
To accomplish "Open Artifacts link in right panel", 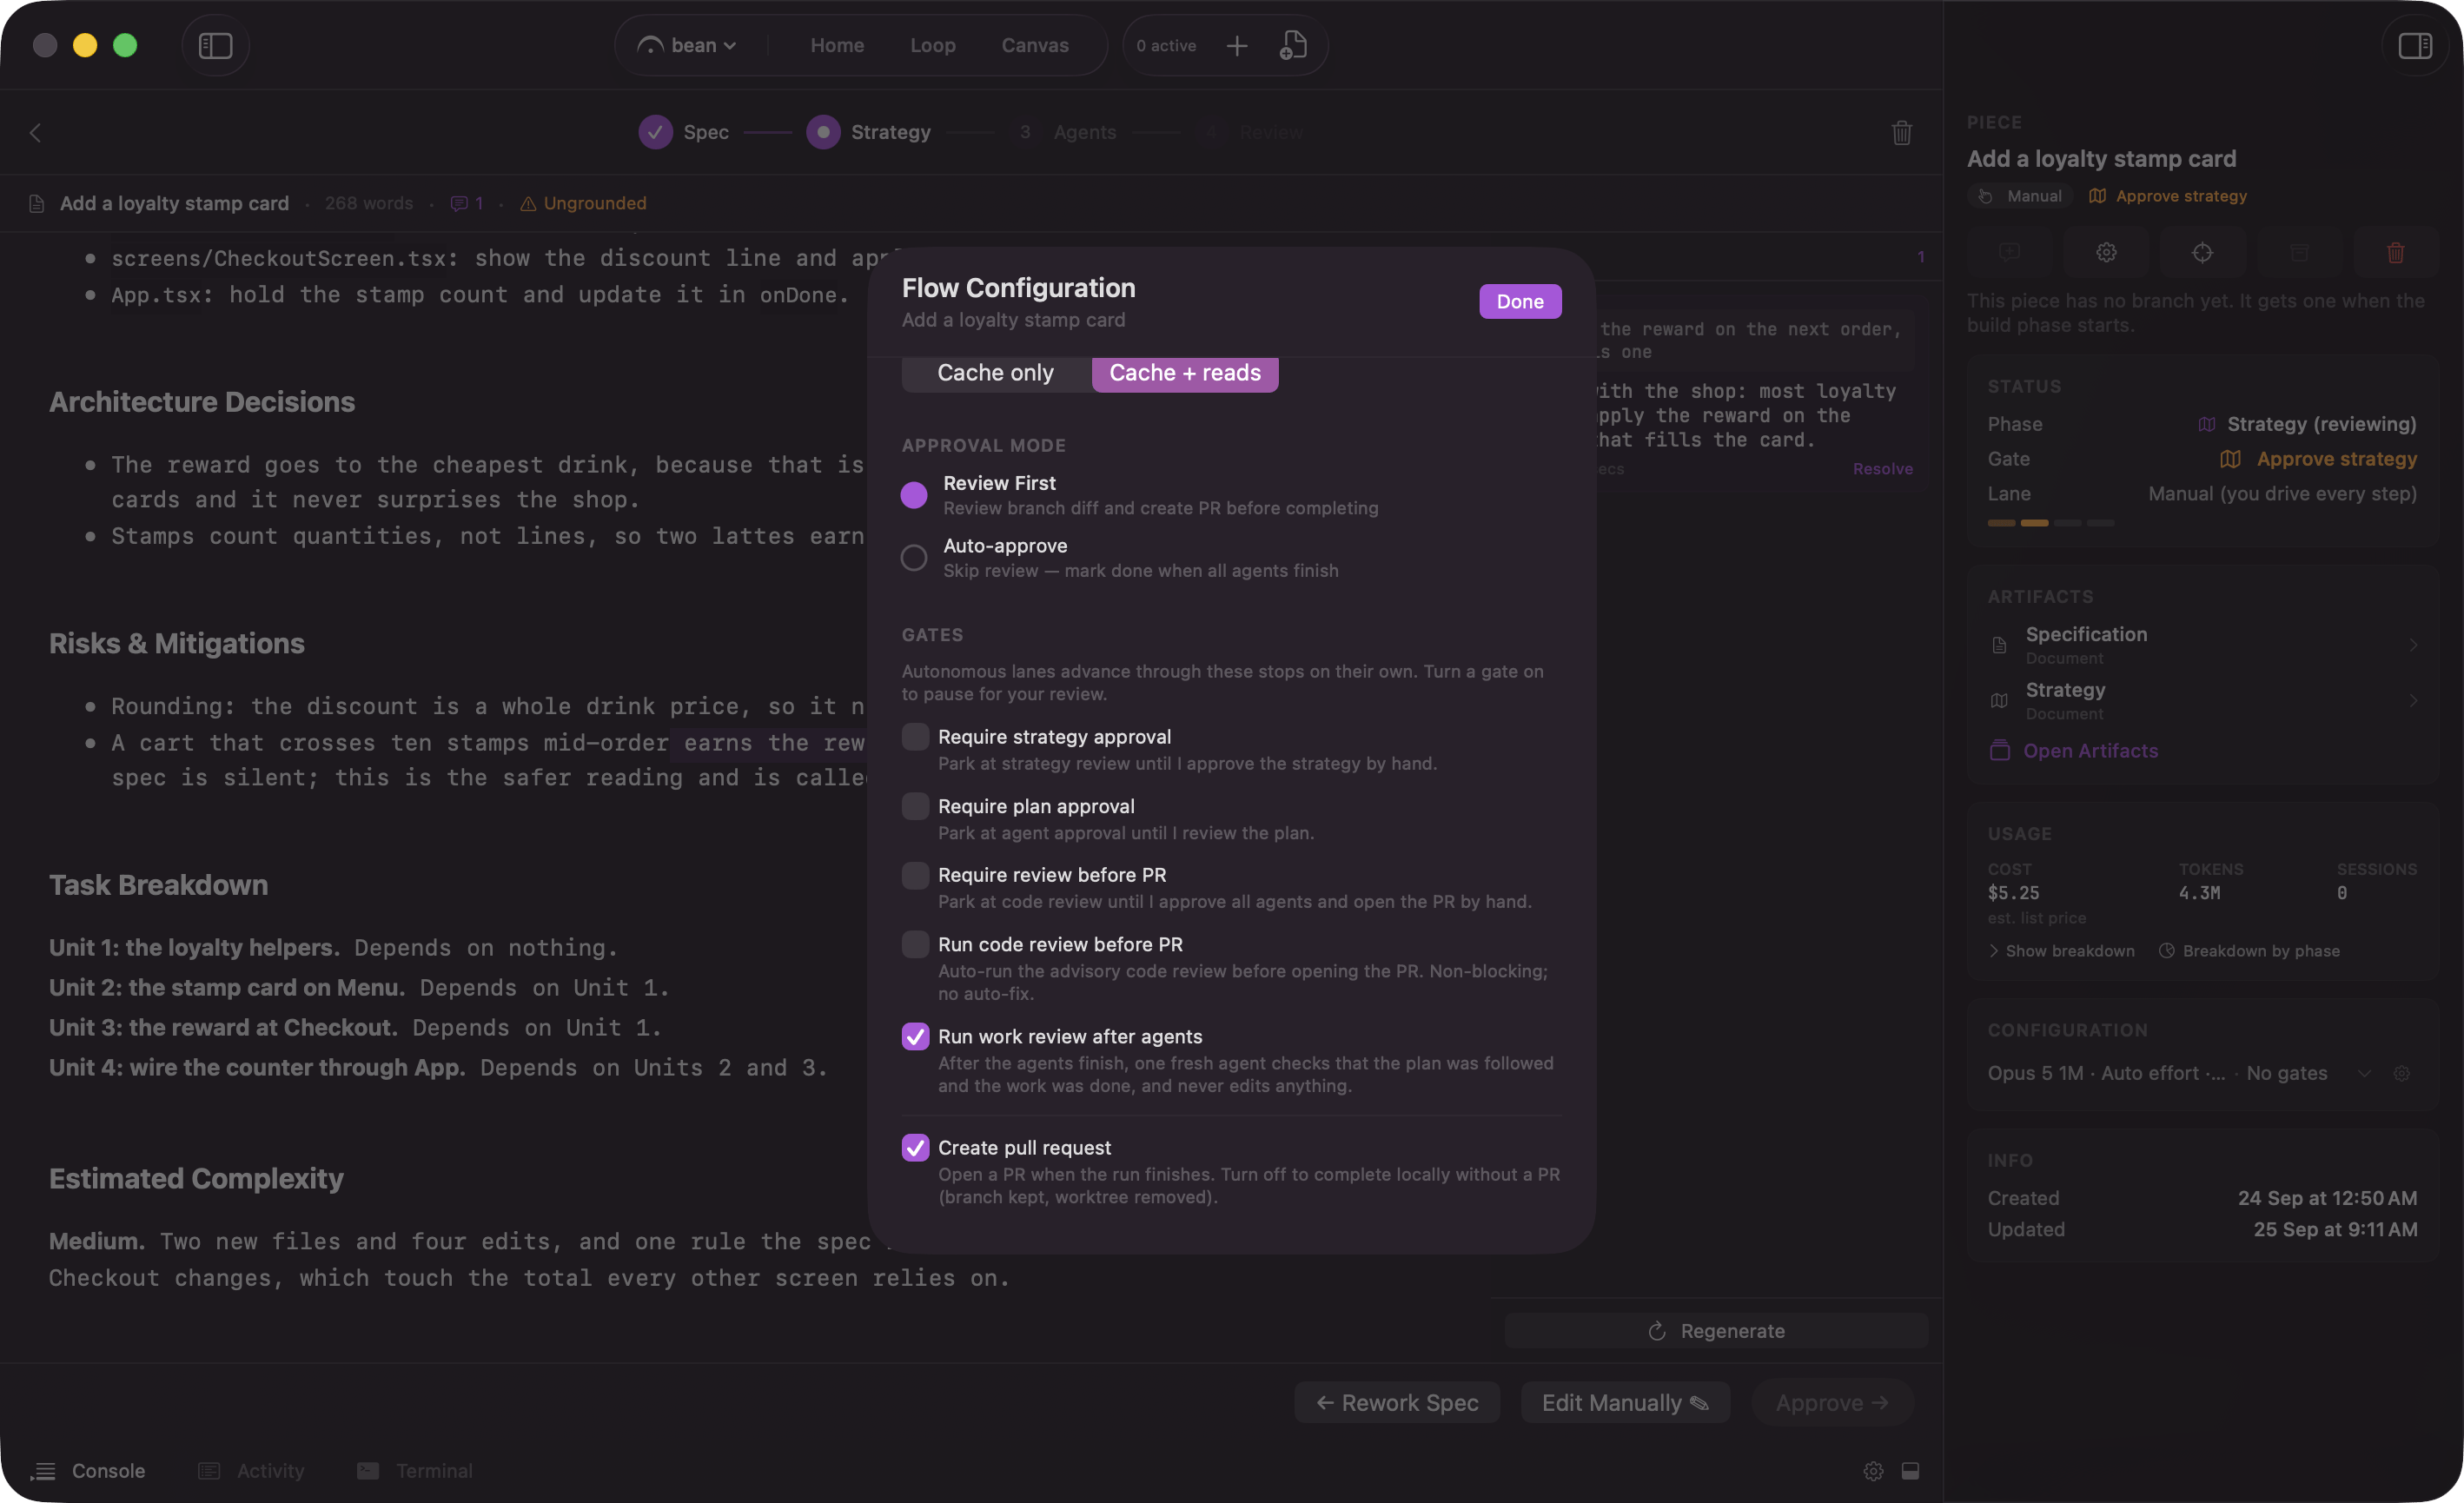I will (2073, 752).
